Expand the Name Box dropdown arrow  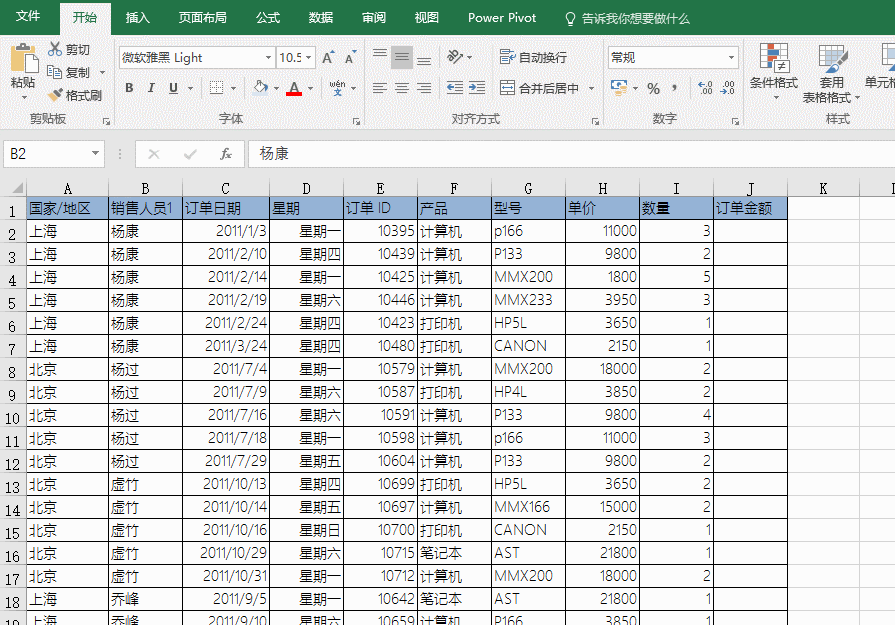click(96, 154)
